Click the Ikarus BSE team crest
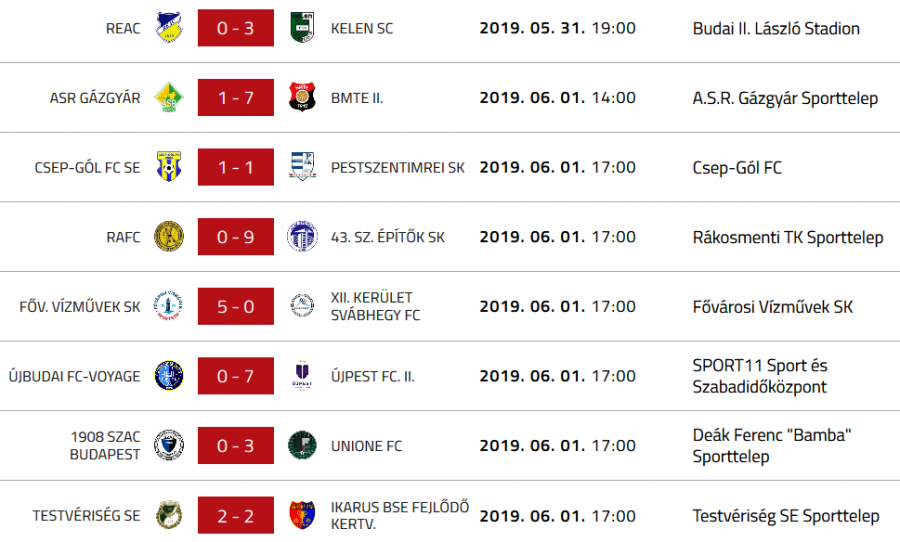The height and width of the screenshot is (542, 900). pos(302,516)
